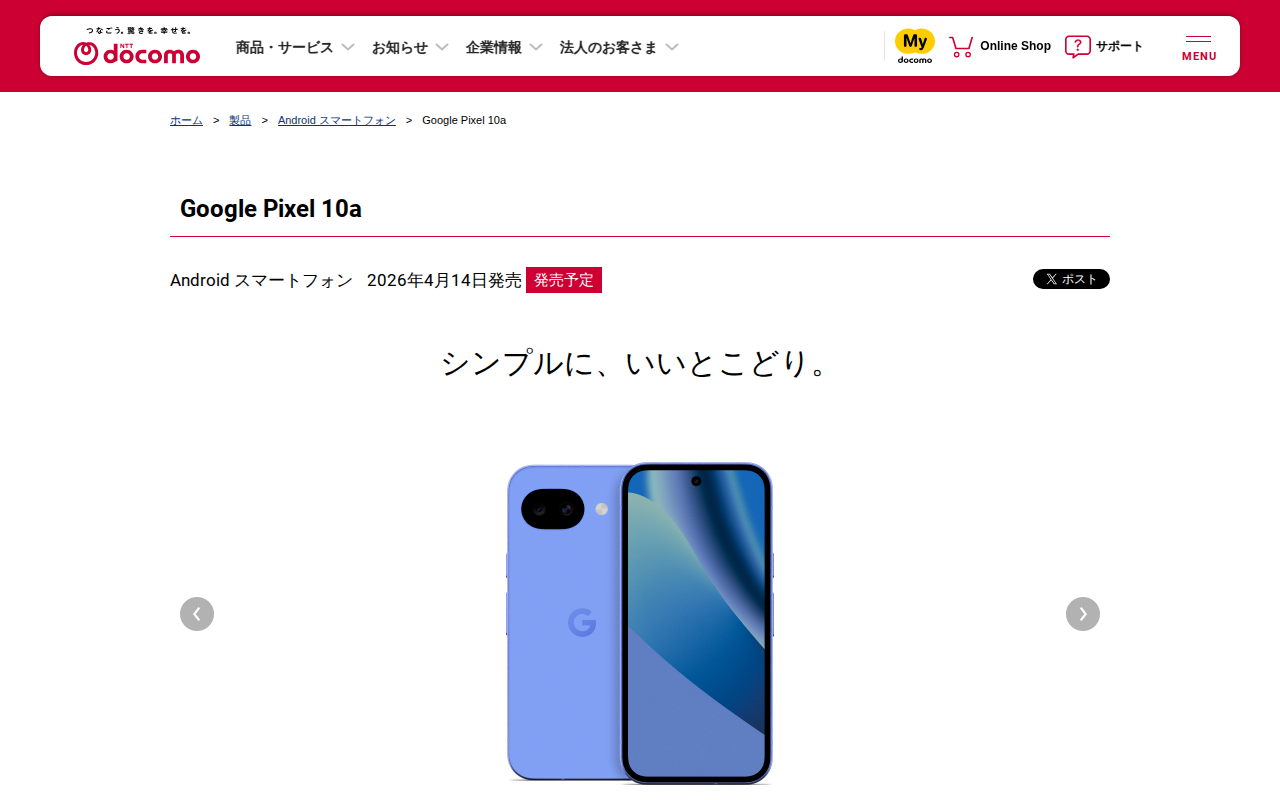Viewport: 1280px width, 800px height.
Task: Open the Online Shop cart icon
Action: pos(961,46)
